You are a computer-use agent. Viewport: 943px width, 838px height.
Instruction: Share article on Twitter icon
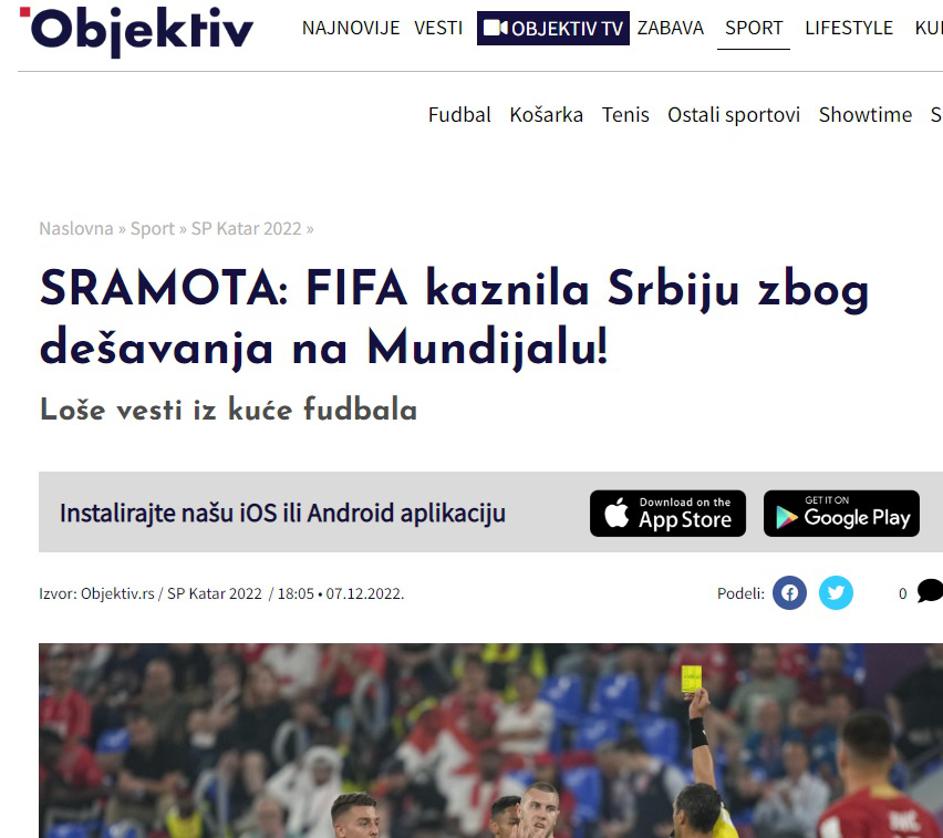coord(836,593)
